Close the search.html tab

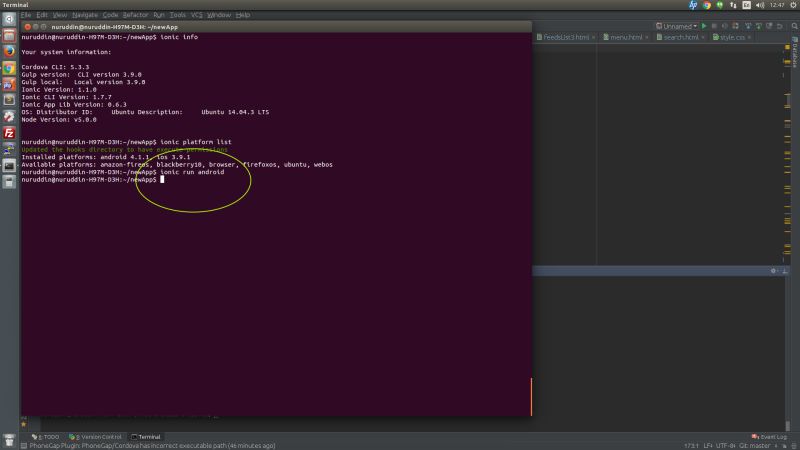click(x=703, y=37)
